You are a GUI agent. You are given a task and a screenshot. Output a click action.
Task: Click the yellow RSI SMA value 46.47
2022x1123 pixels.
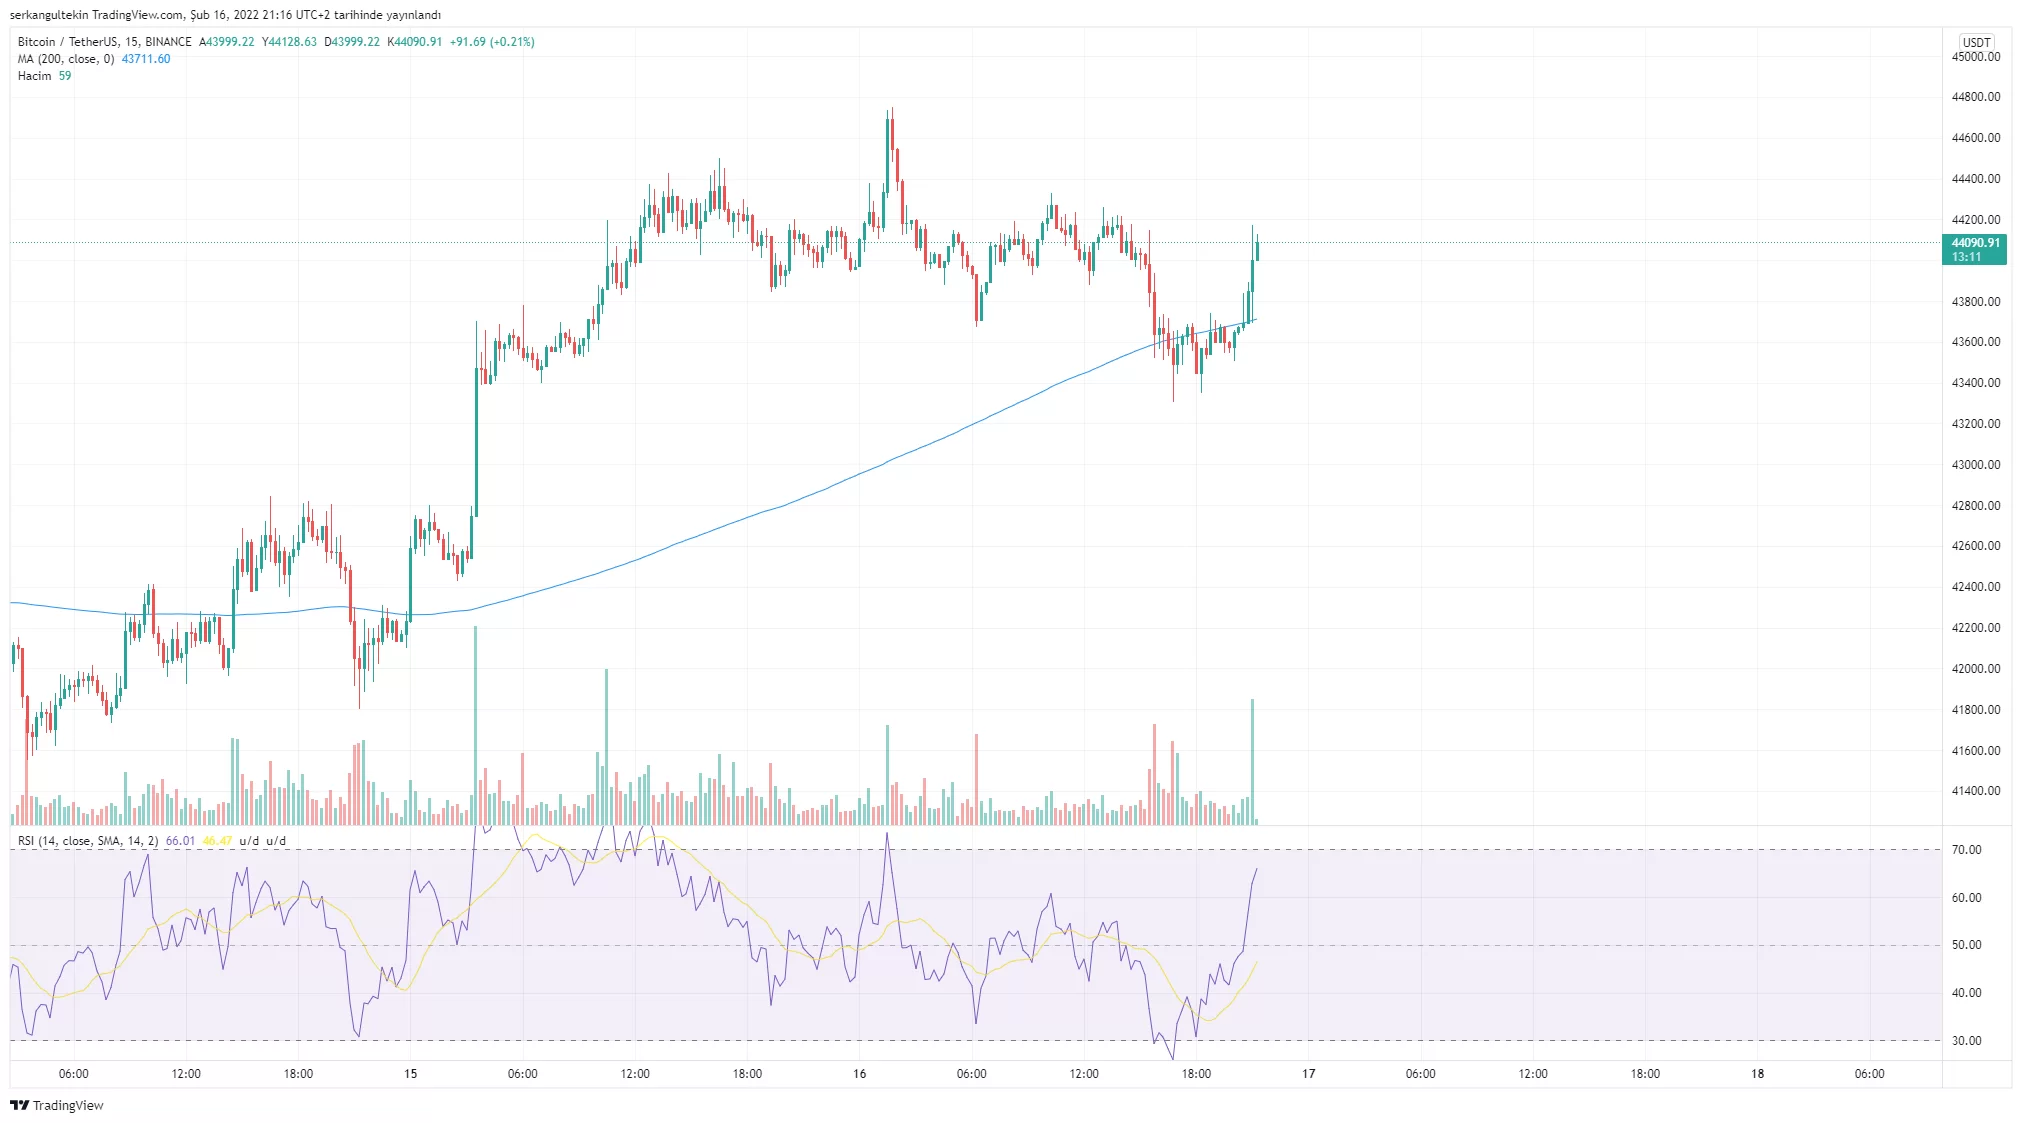pyautogui.click(x=217, y=841)
